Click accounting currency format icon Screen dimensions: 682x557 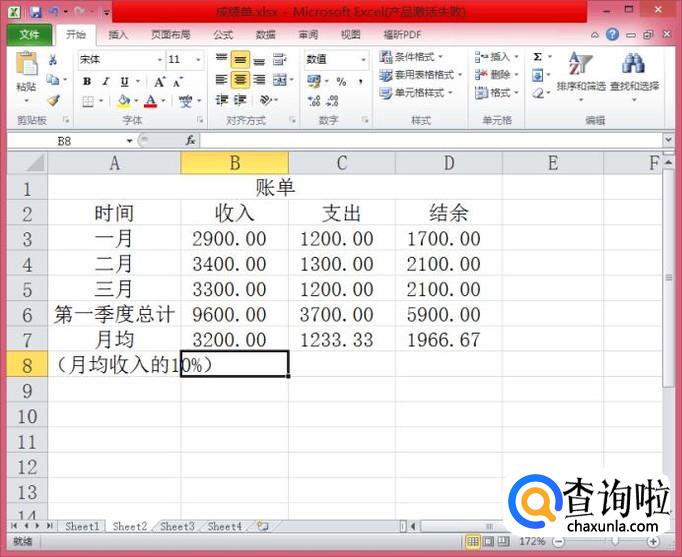[x=314, y=81]
